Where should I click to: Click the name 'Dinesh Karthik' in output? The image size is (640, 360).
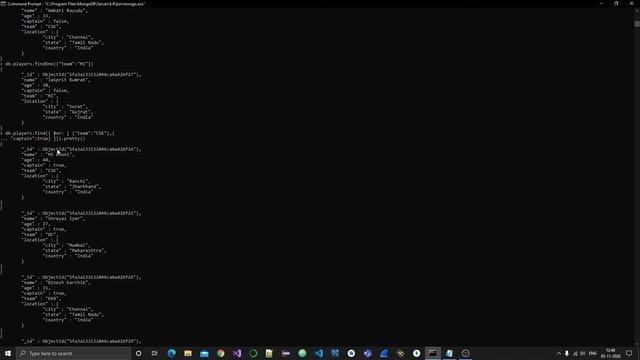tap(69, 282)
